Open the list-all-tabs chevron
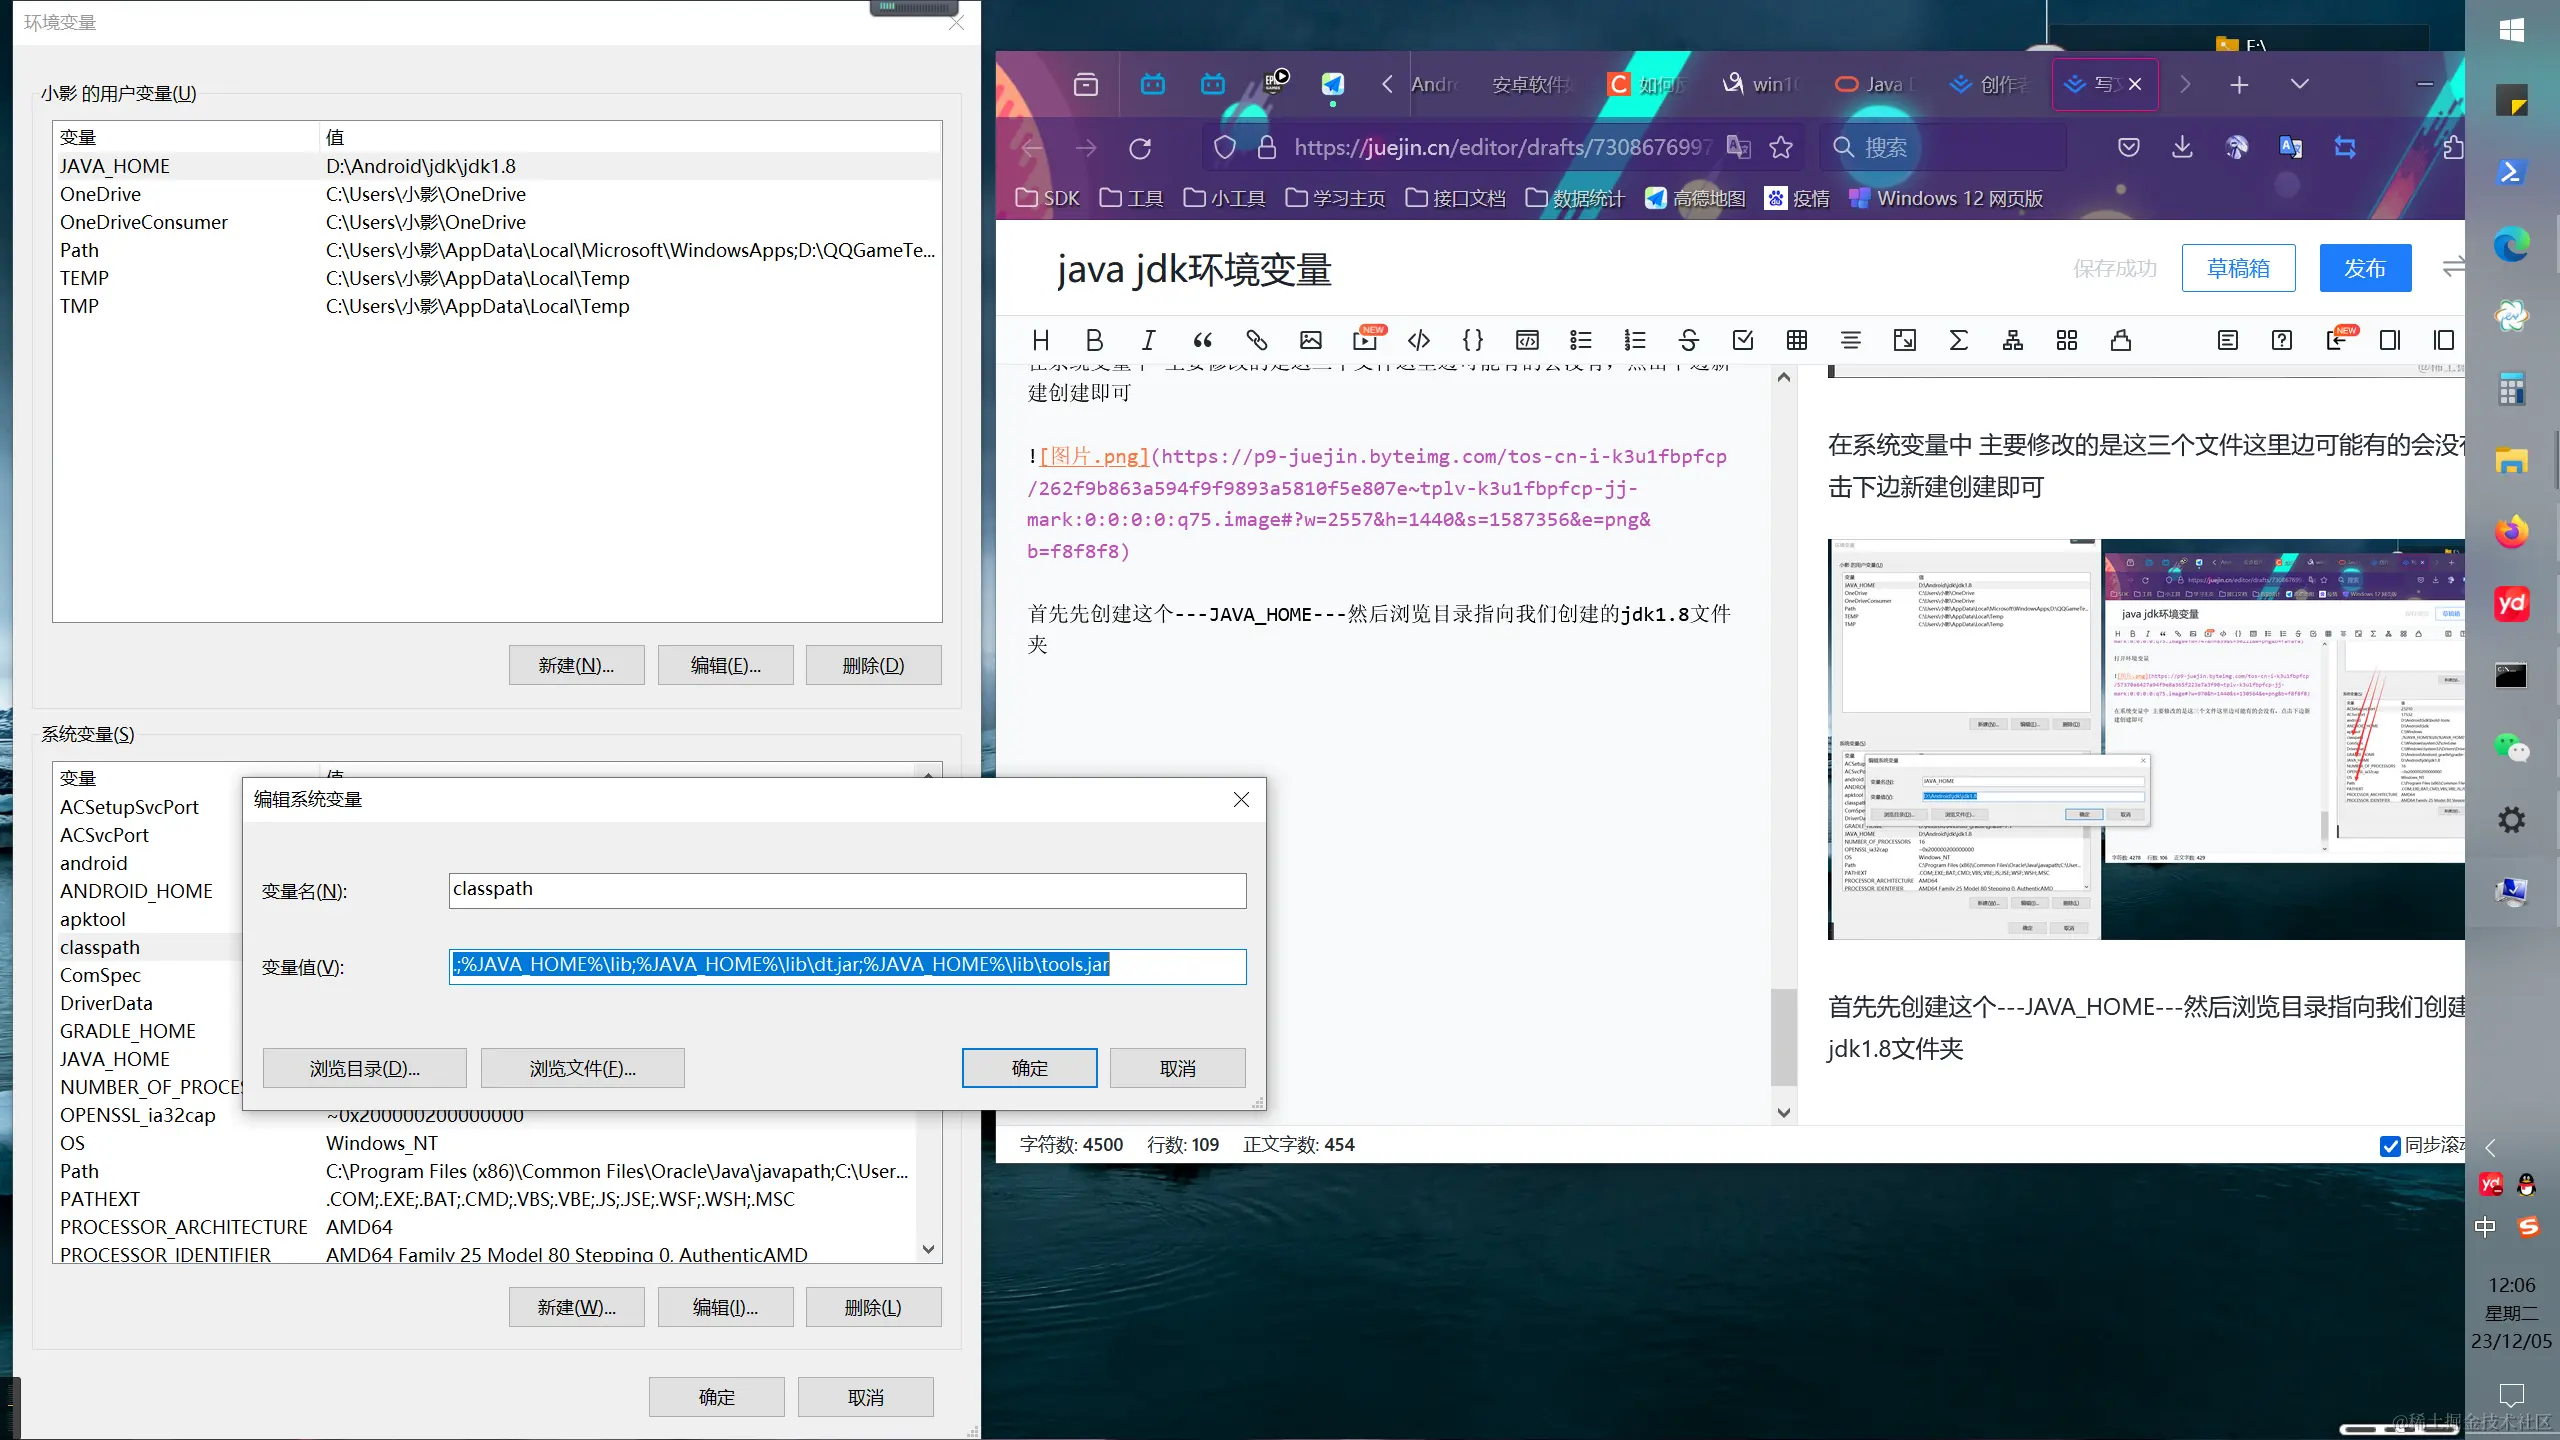The height and width of the screenshot is (1440, 2560). click(2298, 84)
